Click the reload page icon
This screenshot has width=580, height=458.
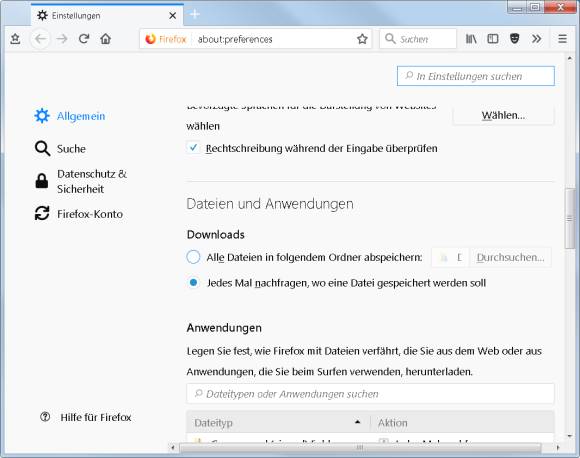pyautogui.click(x=84, y=38)
